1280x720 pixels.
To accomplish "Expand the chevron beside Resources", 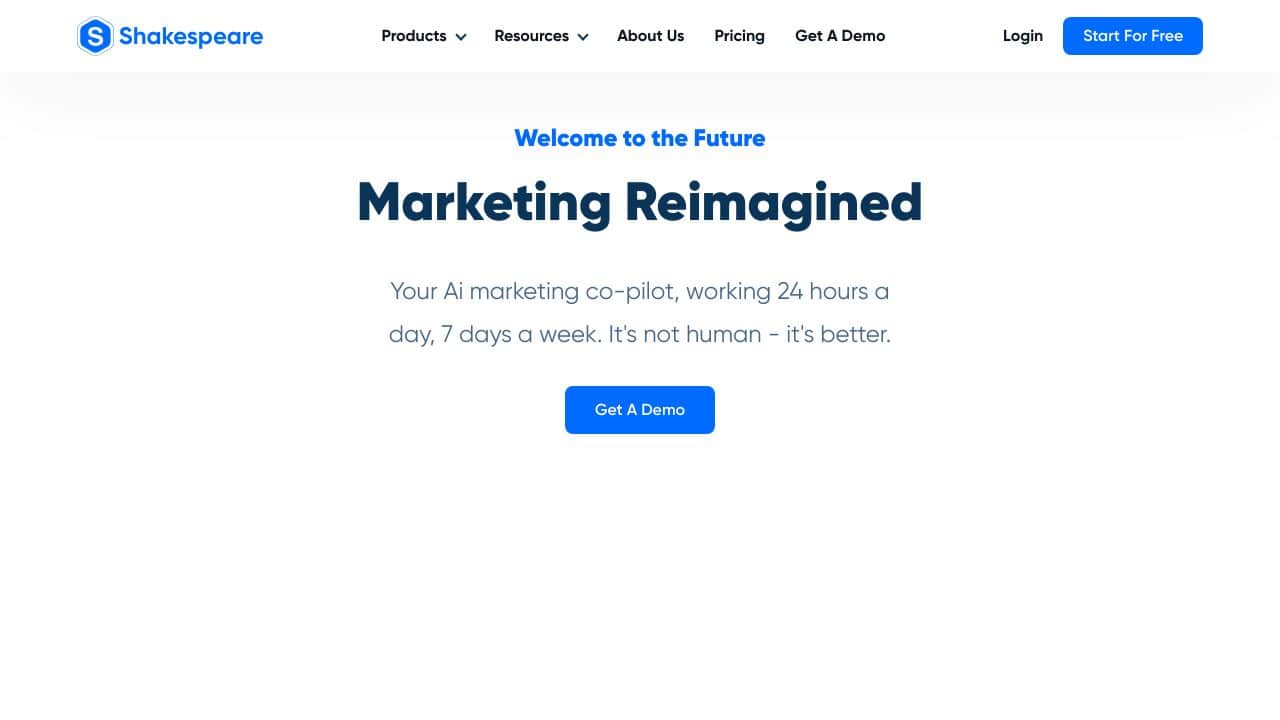I will point(583,37).
